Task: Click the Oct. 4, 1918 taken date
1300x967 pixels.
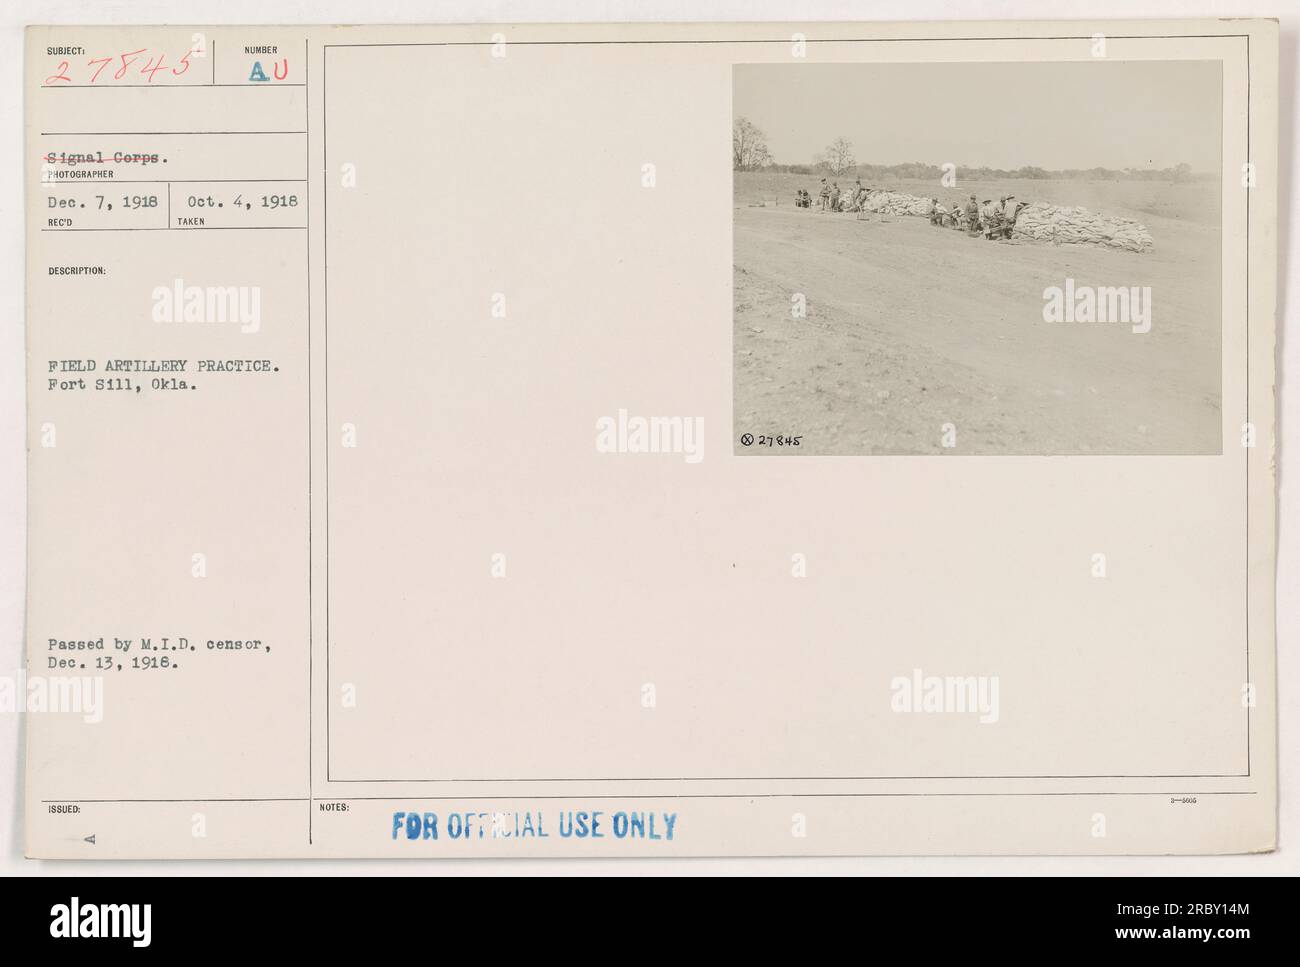Action: (x=243, y=201)
